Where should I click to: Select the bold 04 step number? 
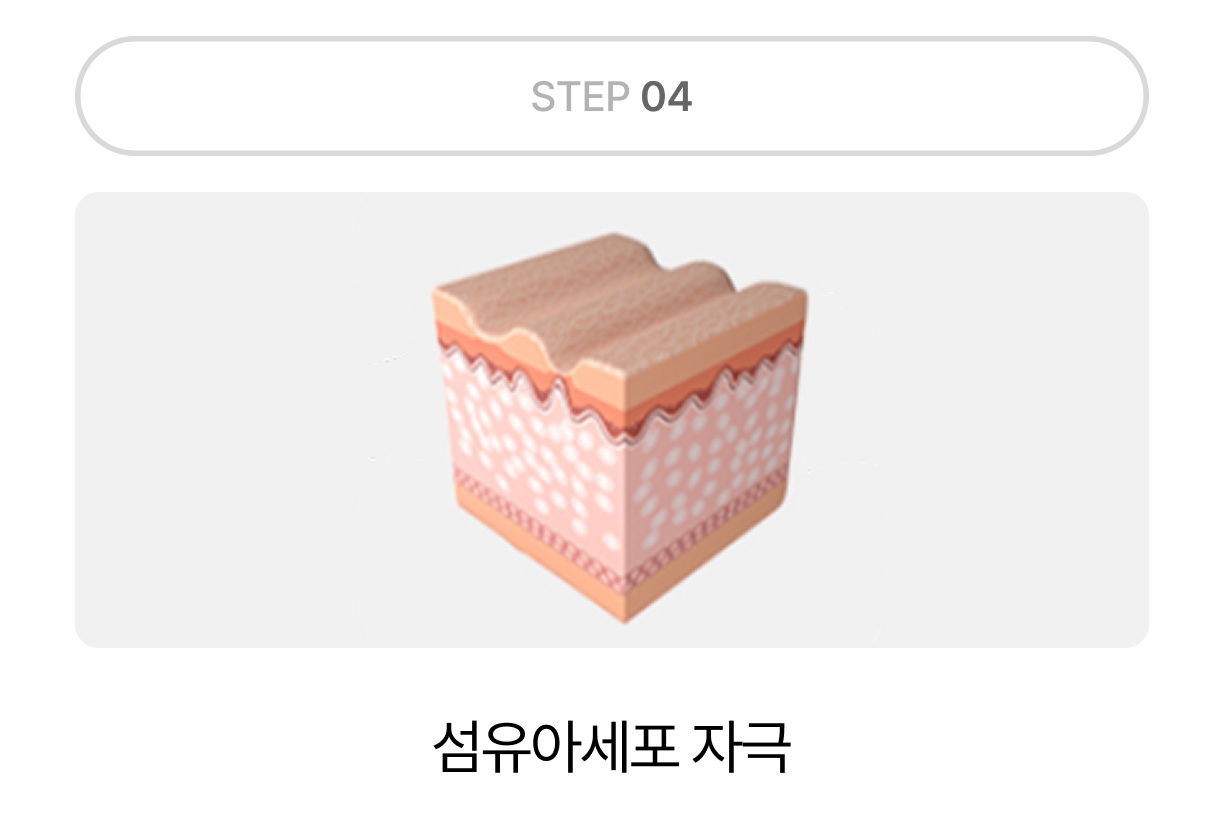pos(666,98)
